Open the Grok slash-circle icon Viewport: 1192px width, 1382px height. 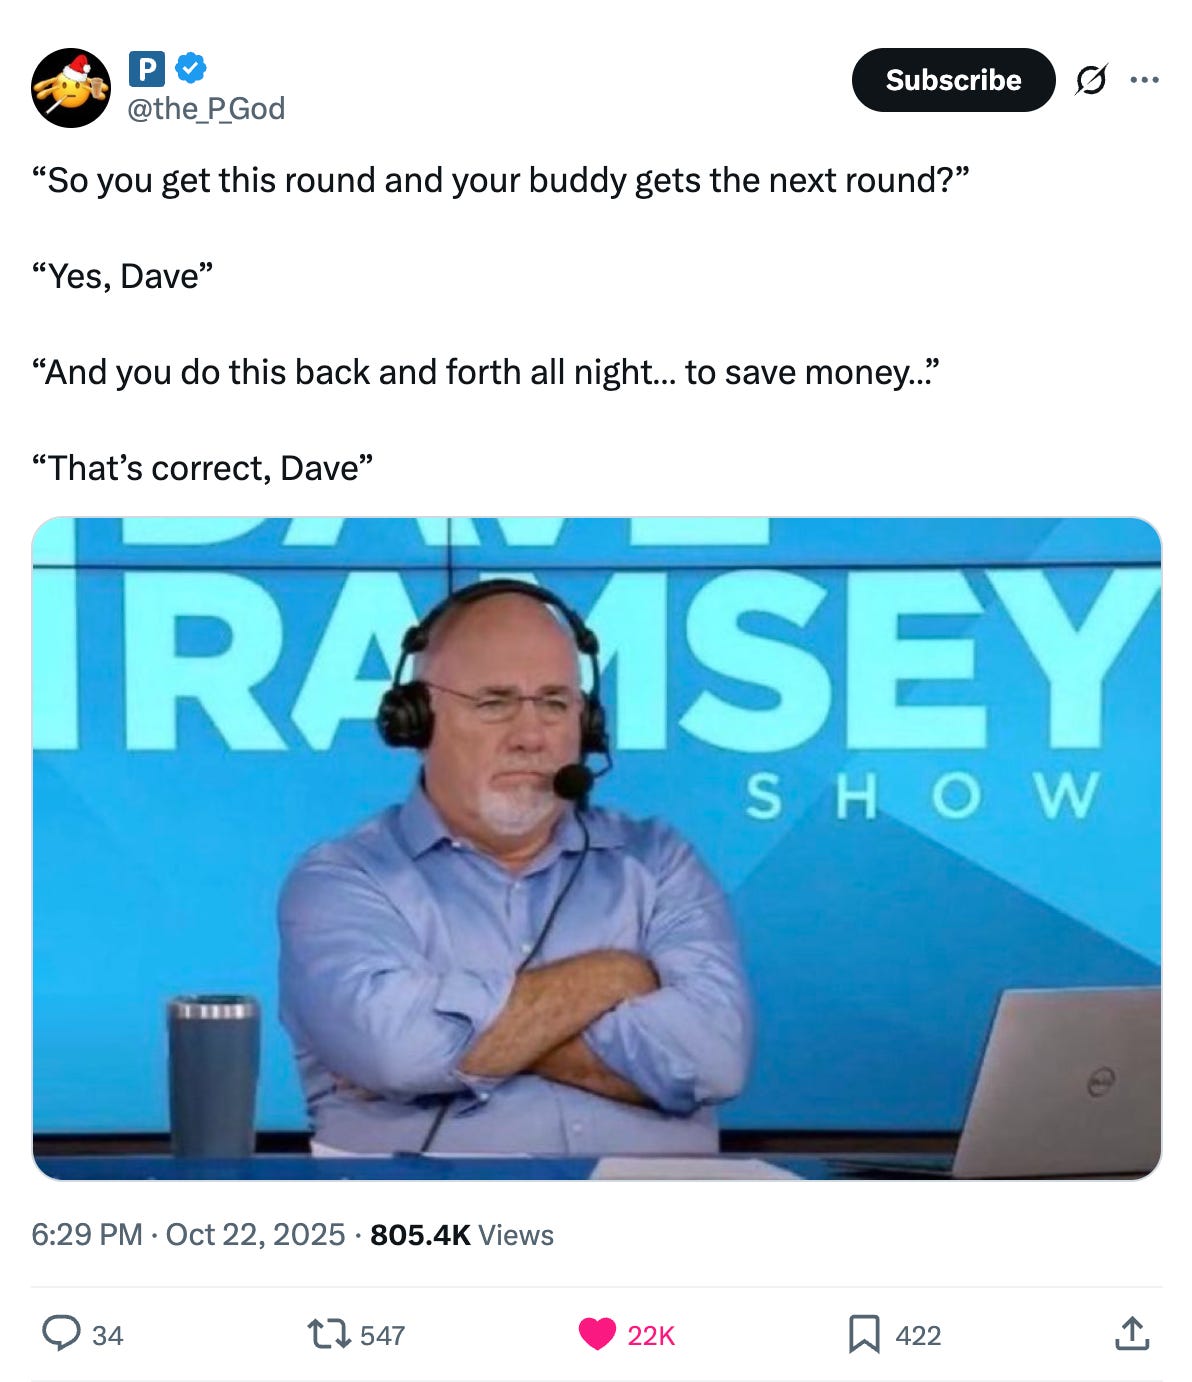coord(1091,80)
